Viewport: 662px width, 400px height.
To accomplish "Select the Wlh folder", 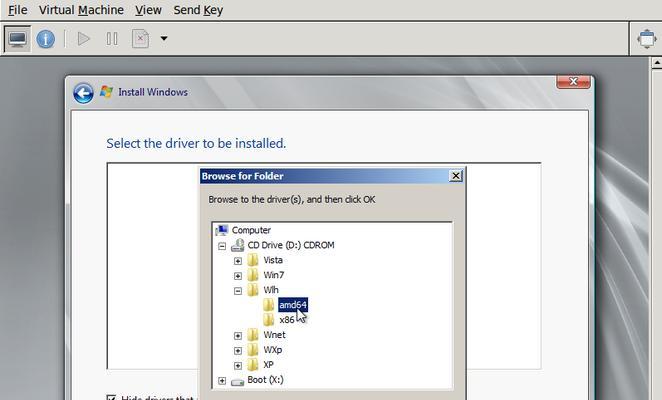I will 271,290.
